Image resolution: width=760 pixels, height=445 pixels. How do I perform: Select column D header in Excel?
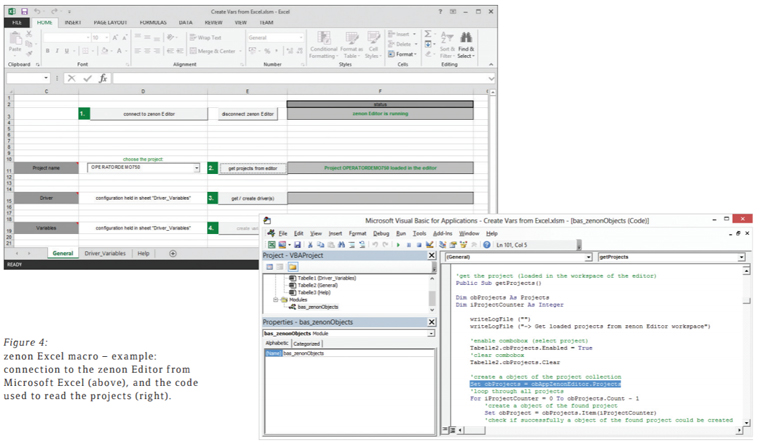(143, 91)
